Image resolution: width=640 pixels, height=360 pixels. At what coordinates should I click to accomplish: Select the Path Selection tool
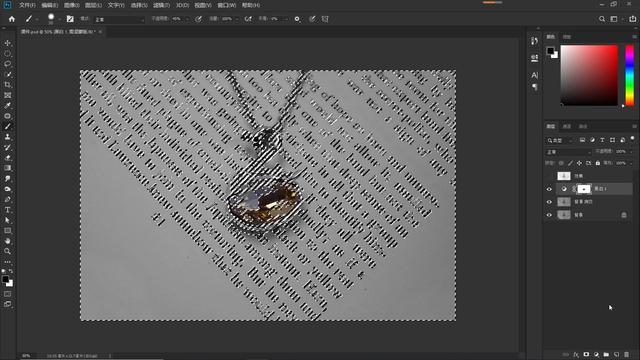pyautogui.click(x=7, y=220)
